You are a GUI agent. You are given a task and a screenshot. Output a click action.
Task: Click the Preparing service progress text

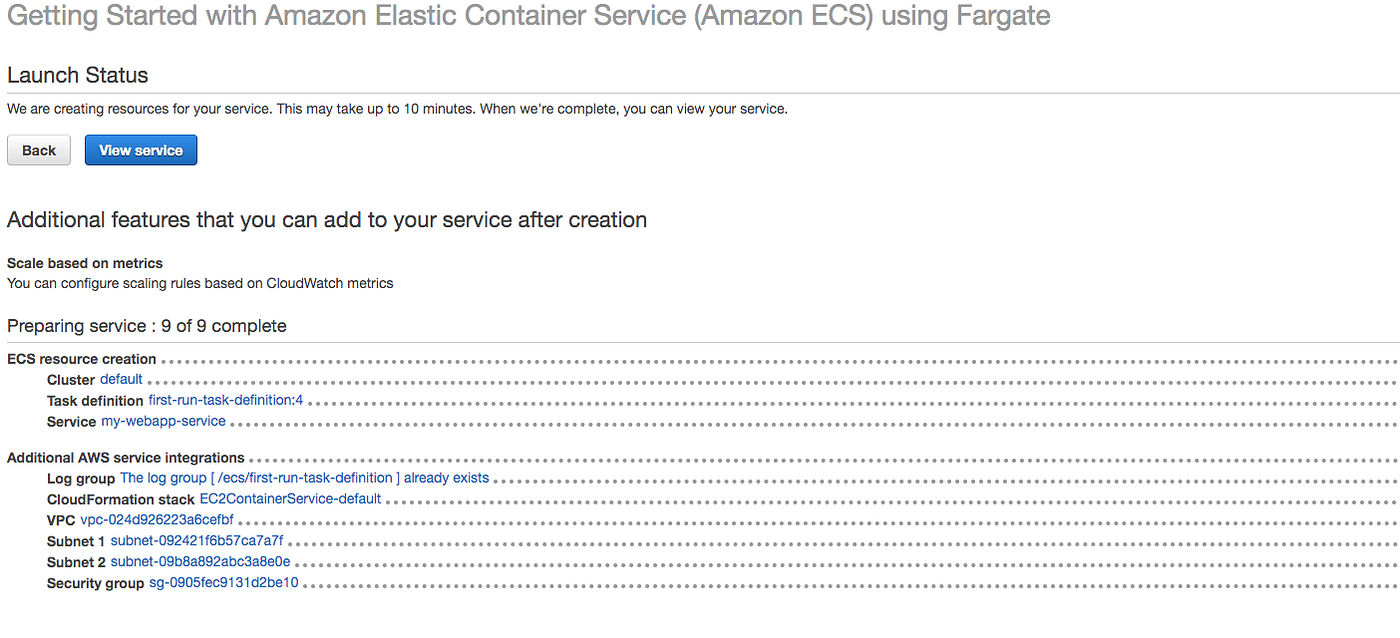pyautogui.click(x=147, y=326)
